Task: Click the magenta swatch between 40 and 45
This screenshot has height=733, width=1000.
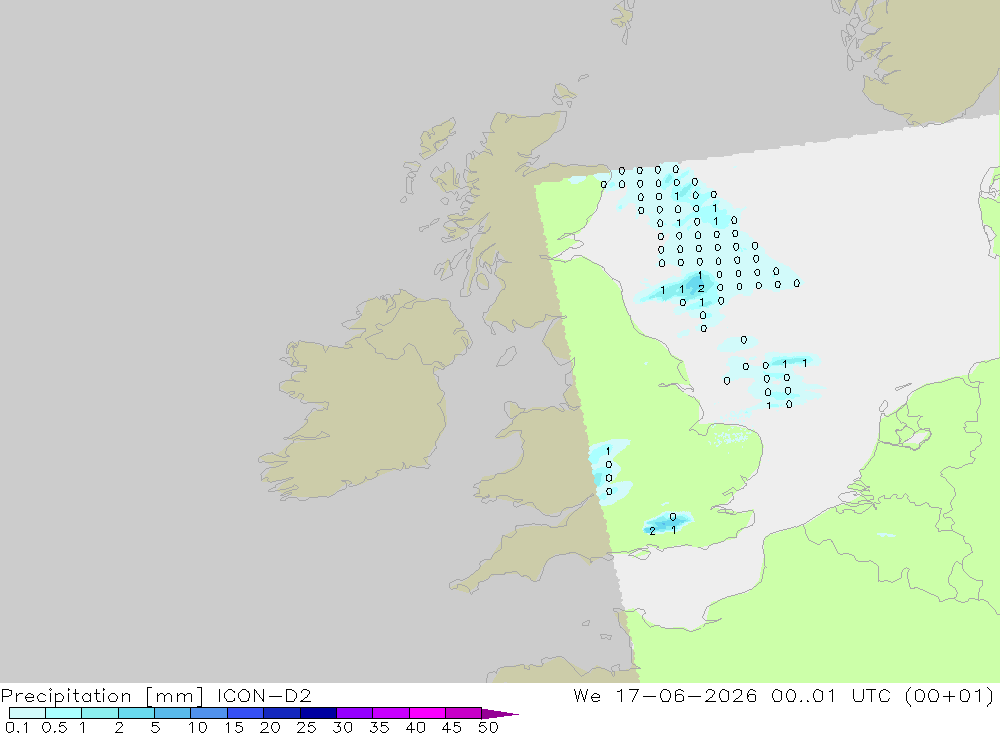Action: [427, 713]
